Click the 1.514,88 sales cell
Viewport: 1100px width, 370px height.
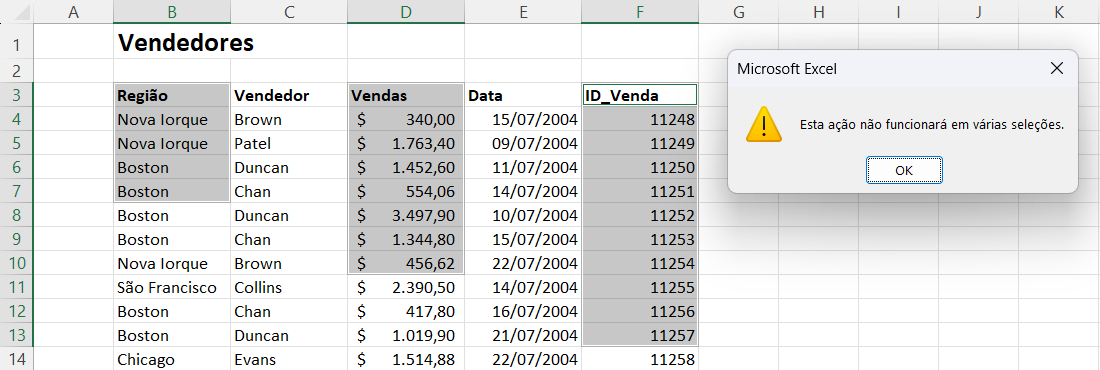[406, 359]
